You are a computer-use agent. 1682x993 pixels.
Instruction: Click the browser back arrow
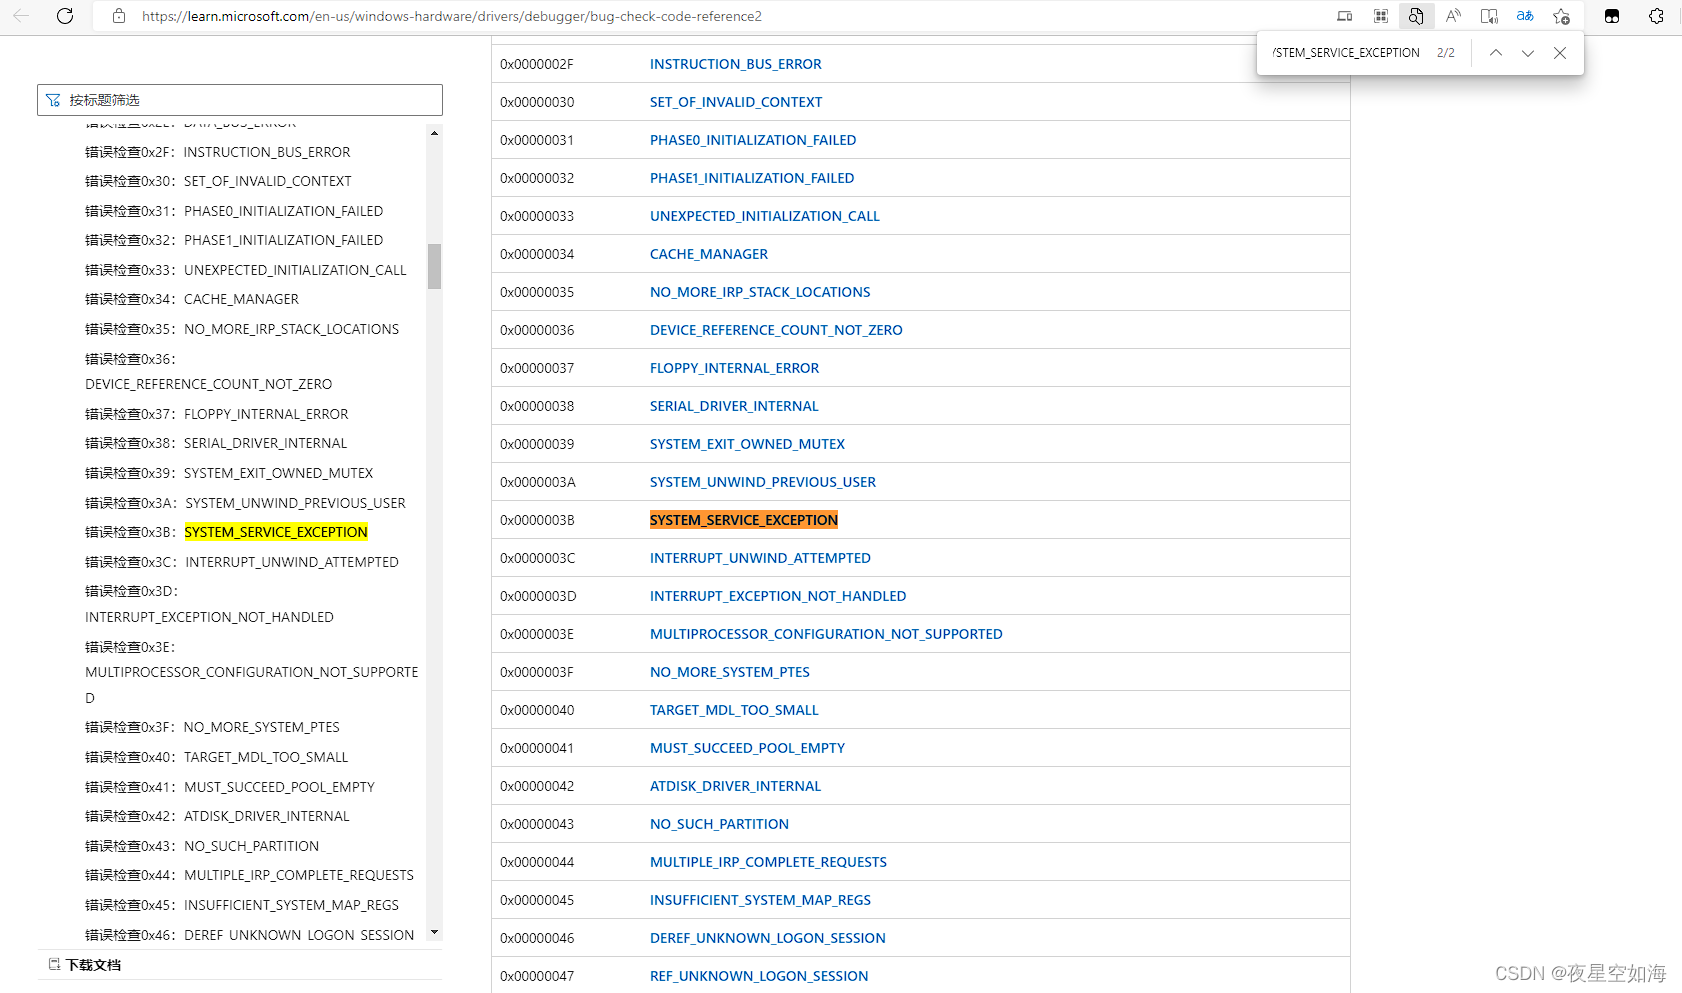[x=21, y=16]
